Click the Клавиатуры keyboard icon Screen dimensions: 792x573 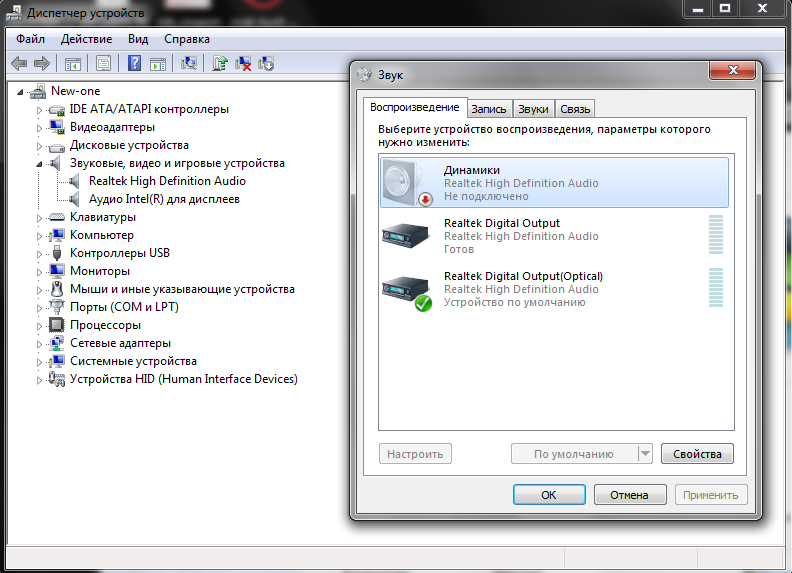tap(57, 217)
